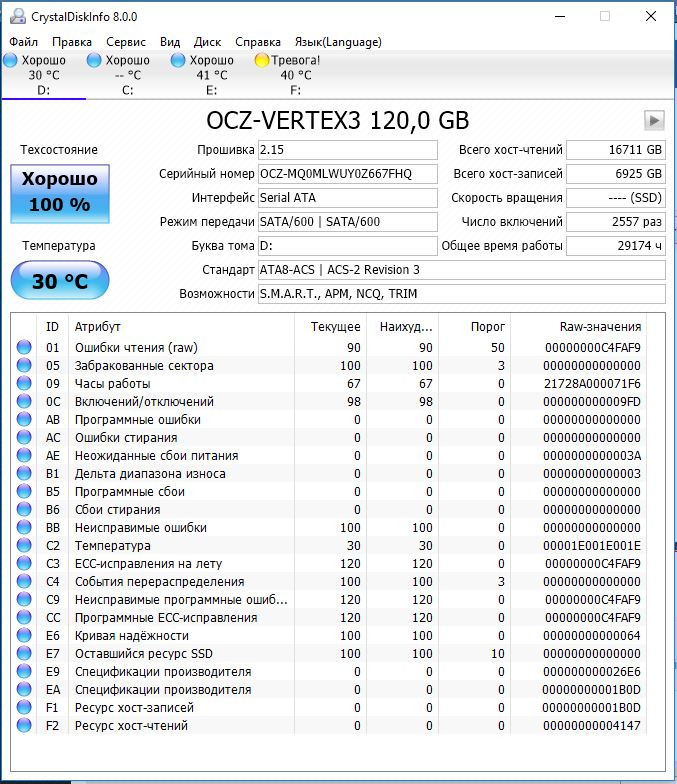
Task: Click the host reads value 16711 GB
Action: click(x=616, y=150)
